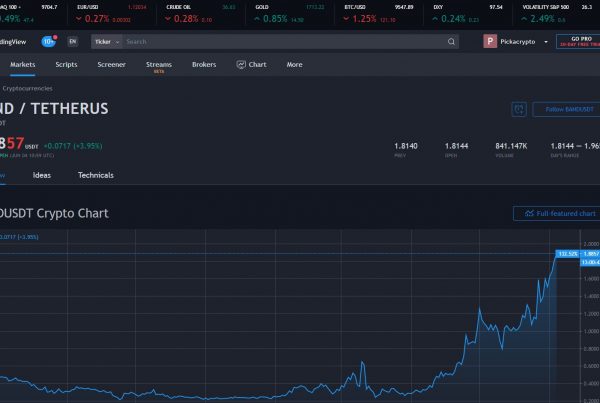Click the alert icon beside Follow button

[519, 109]
